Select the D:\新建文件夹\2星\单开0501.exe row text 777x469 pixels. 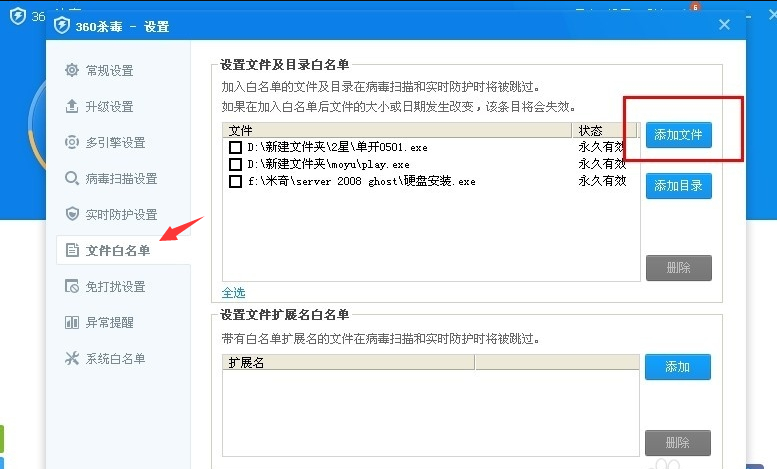coord(337,147)
